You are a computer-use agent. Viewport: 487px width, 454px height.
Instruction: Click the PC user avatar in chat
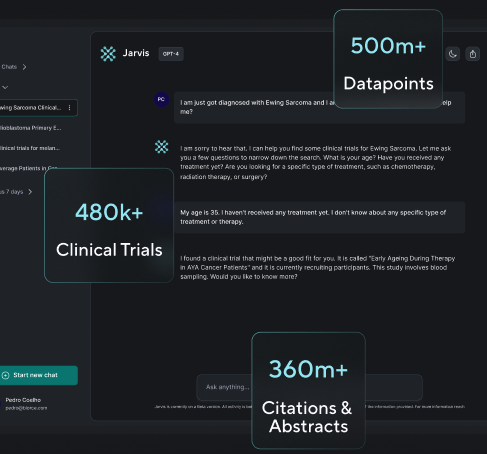(x=161, y=99)
